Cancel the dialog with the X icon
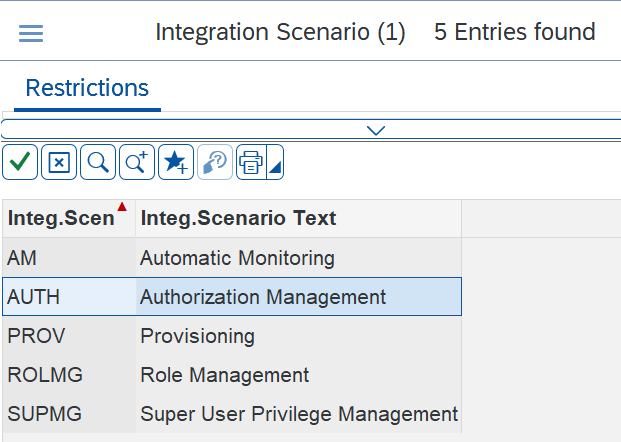The image size is (621, 442). (x=59, y=162)
